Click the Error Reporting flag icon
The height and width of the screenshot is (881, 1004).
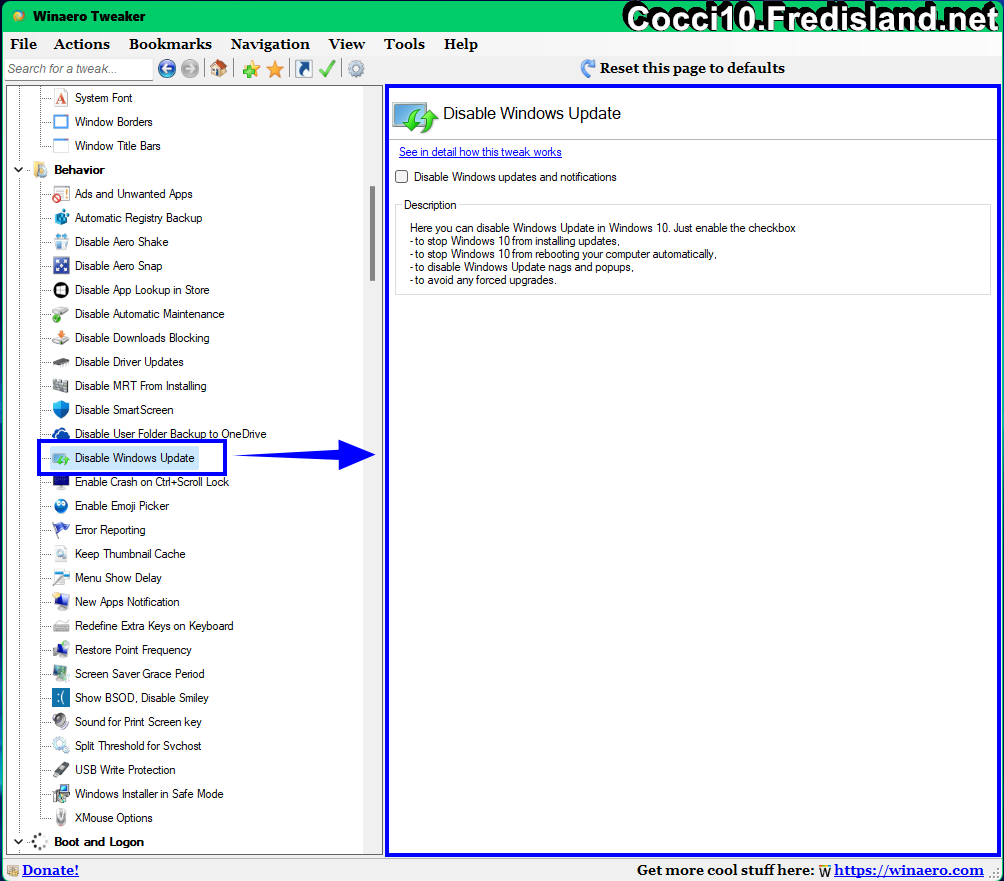click(61, 530)
